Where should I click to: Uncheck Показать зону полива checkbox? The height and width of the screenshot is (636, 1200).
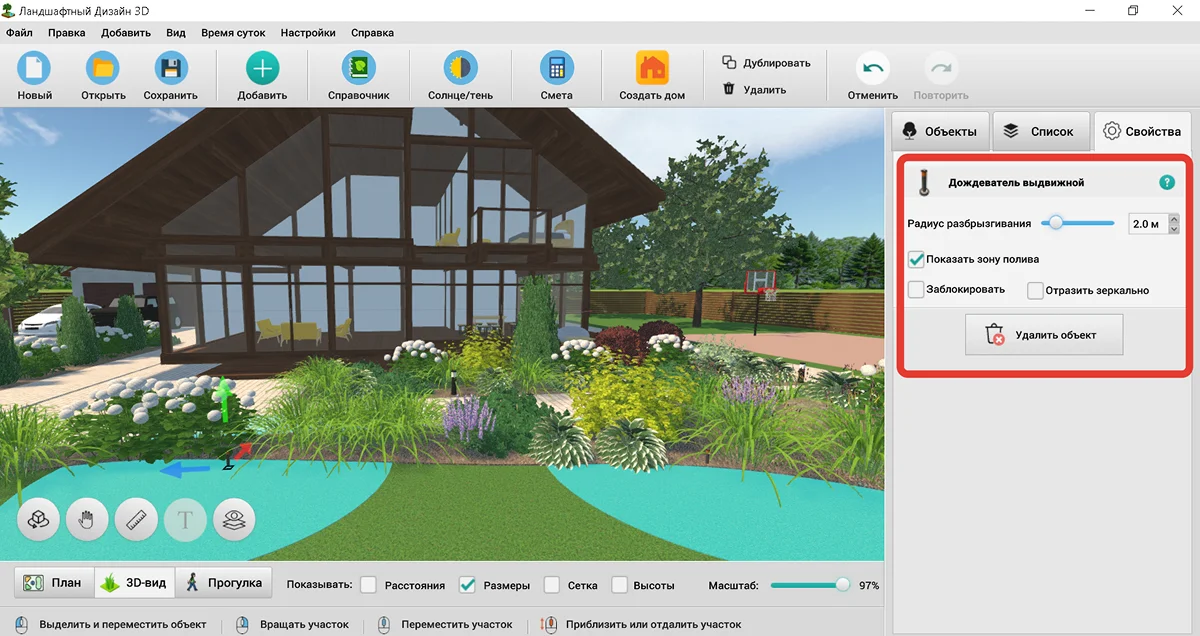pos(916,259)
